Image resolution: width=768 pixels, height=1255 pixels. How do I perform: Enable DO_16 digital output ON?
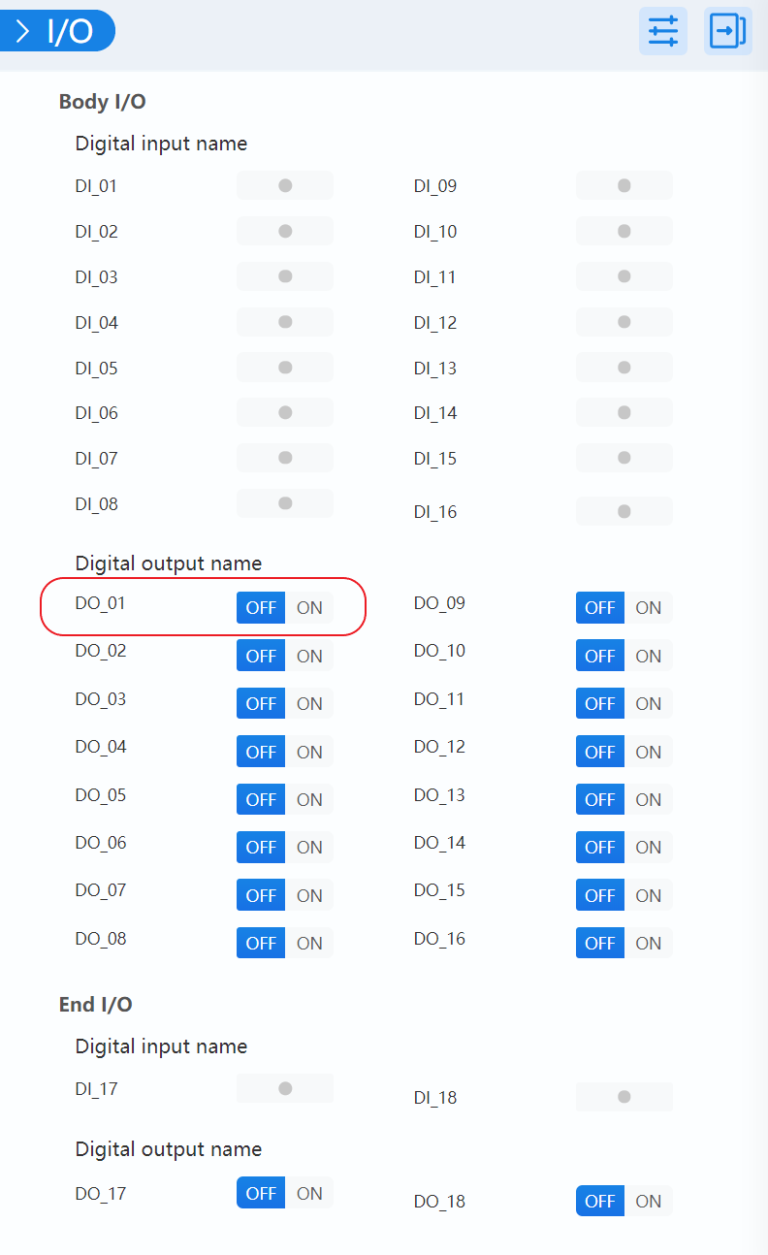(x=648, y=943)
